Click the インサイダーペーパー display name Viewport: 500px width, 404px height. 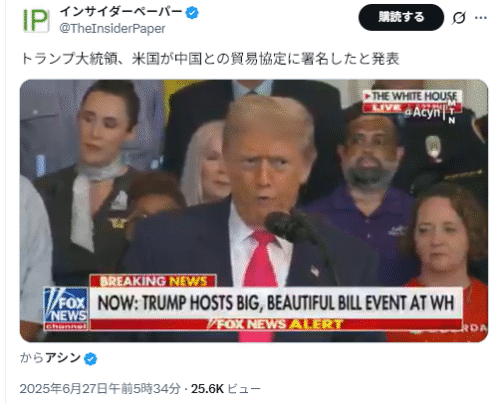pyautogui.click(x=121, y=13)
